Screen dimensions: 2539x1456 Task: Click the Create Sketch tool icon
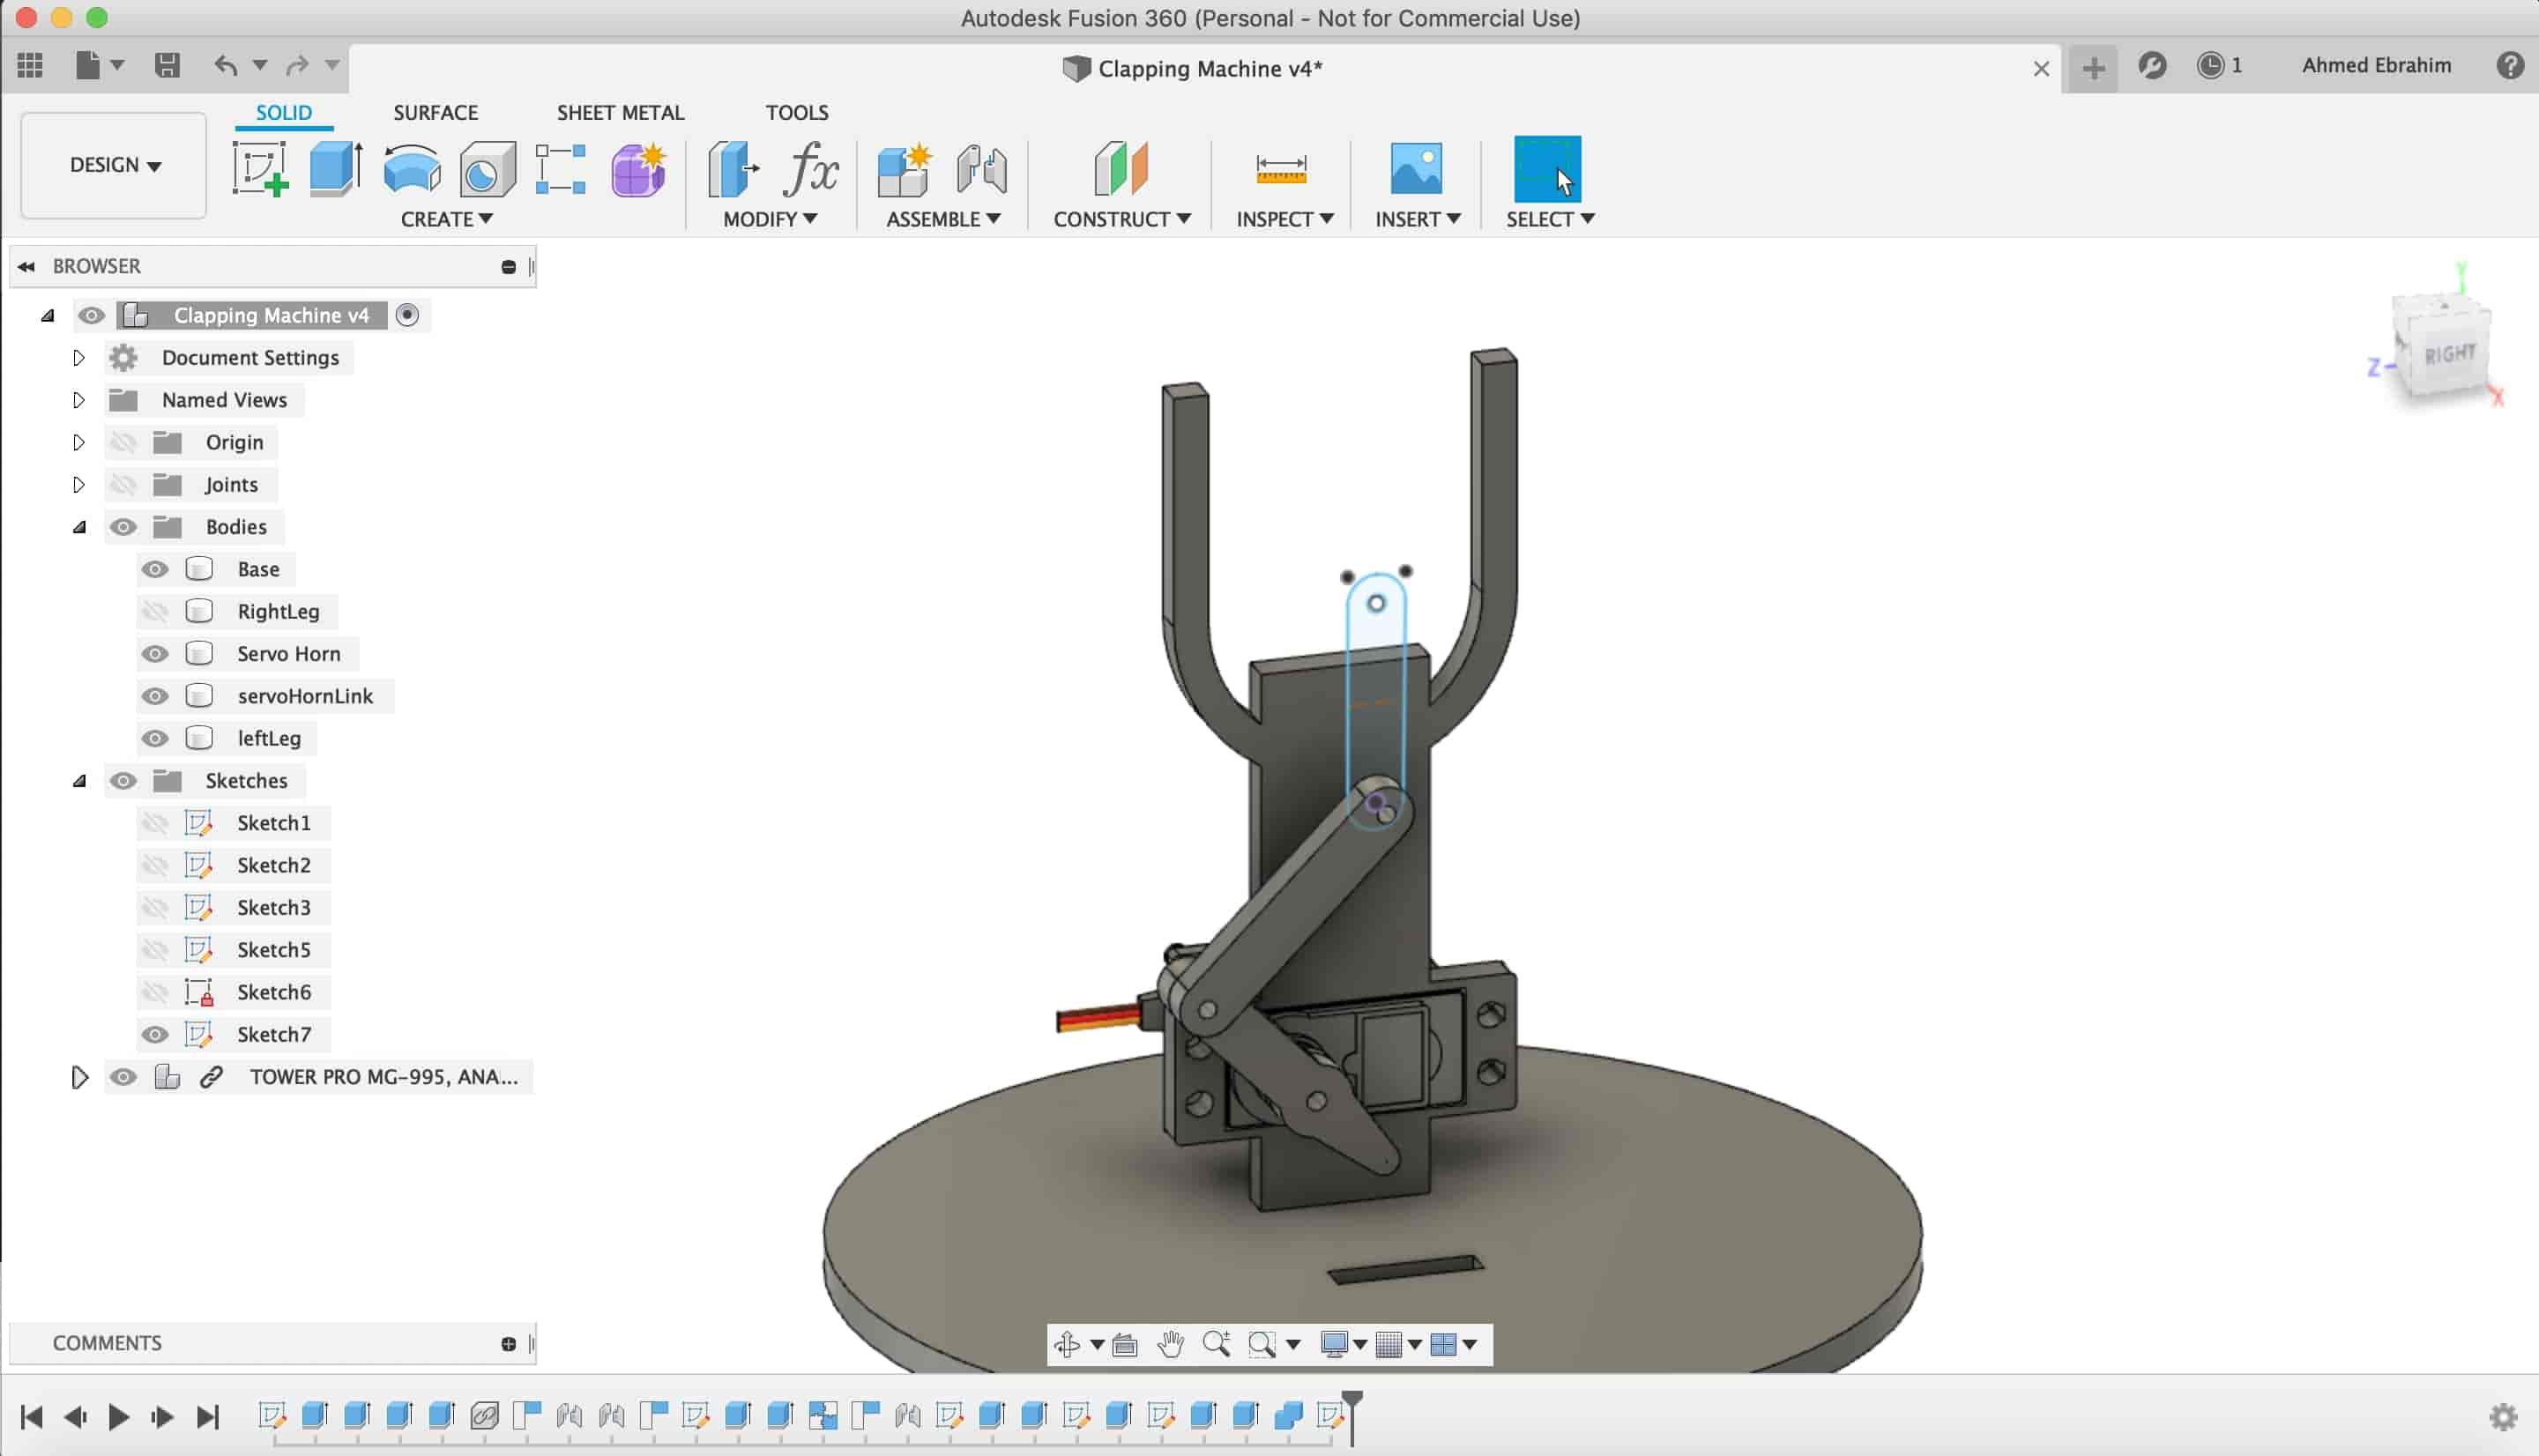click(260, 168)
